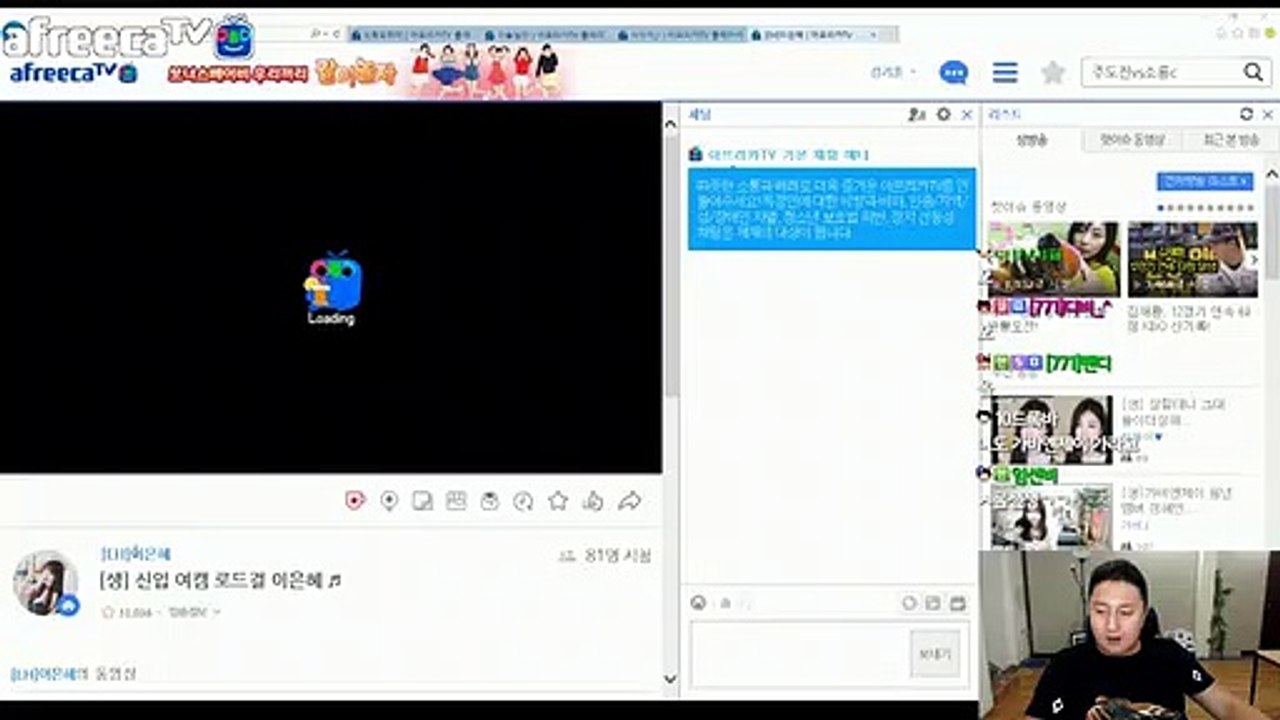The width and height of the screenshot is (1280, 720).
Task: Click the gift box icon under player
Action: click(490, 501)
